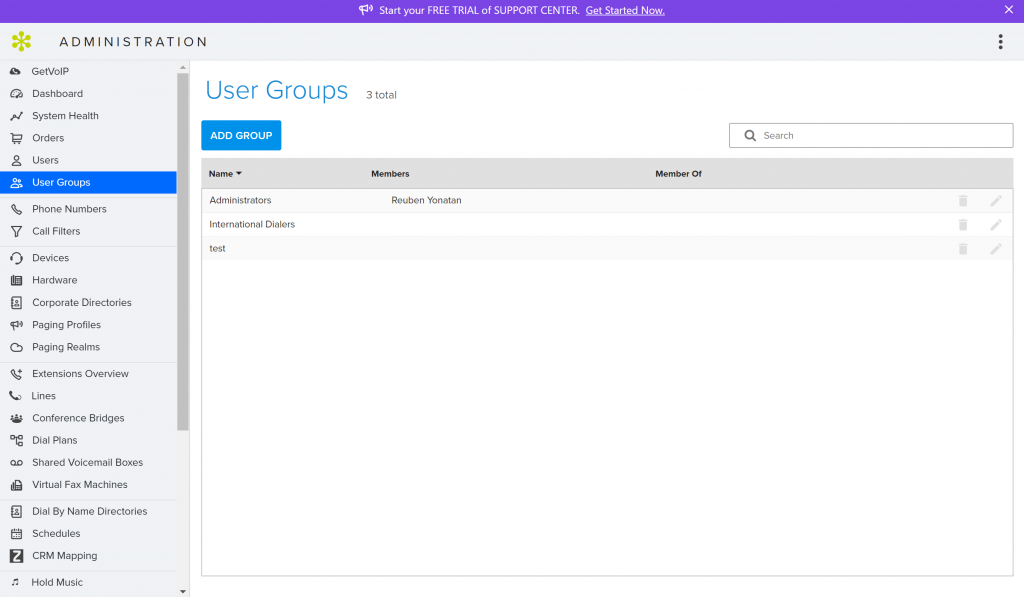Click into the Search groups field
This screenshot has height=597, width=1024.
[x=871, y=135]
